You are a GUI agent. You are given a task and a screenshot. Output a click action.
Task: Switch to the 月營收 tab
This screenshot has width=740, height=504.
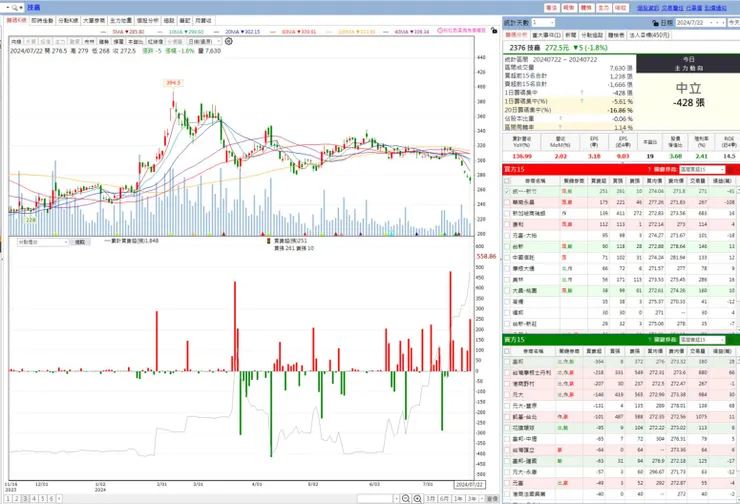[203, 21]
